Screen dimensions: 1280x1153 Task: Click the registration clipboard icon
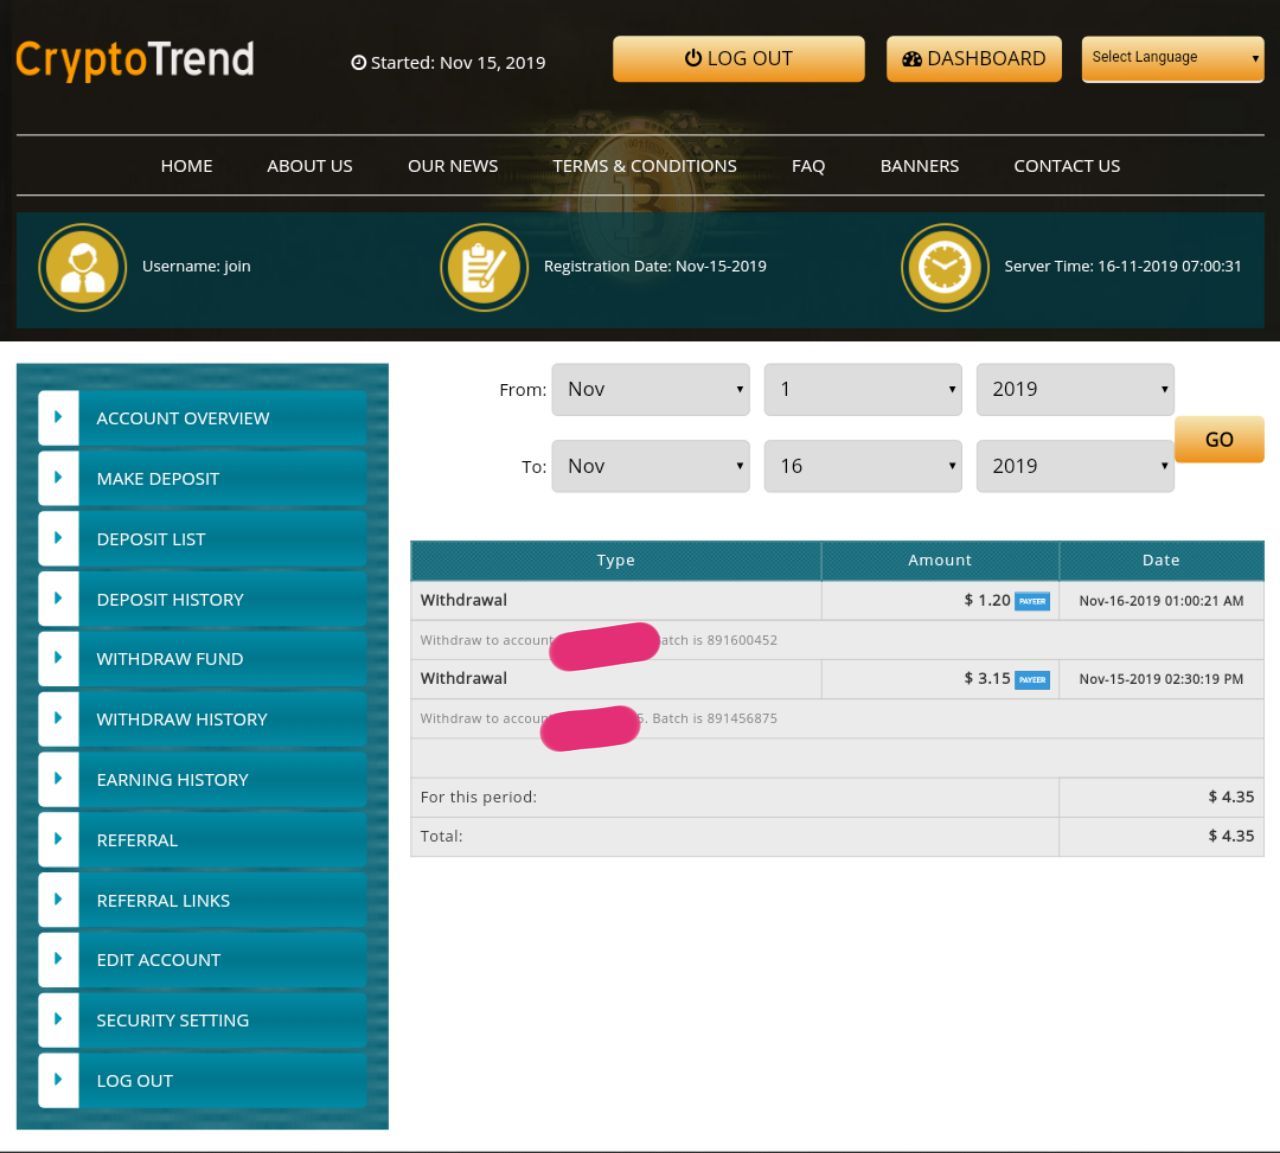click(x=484, y=267)
